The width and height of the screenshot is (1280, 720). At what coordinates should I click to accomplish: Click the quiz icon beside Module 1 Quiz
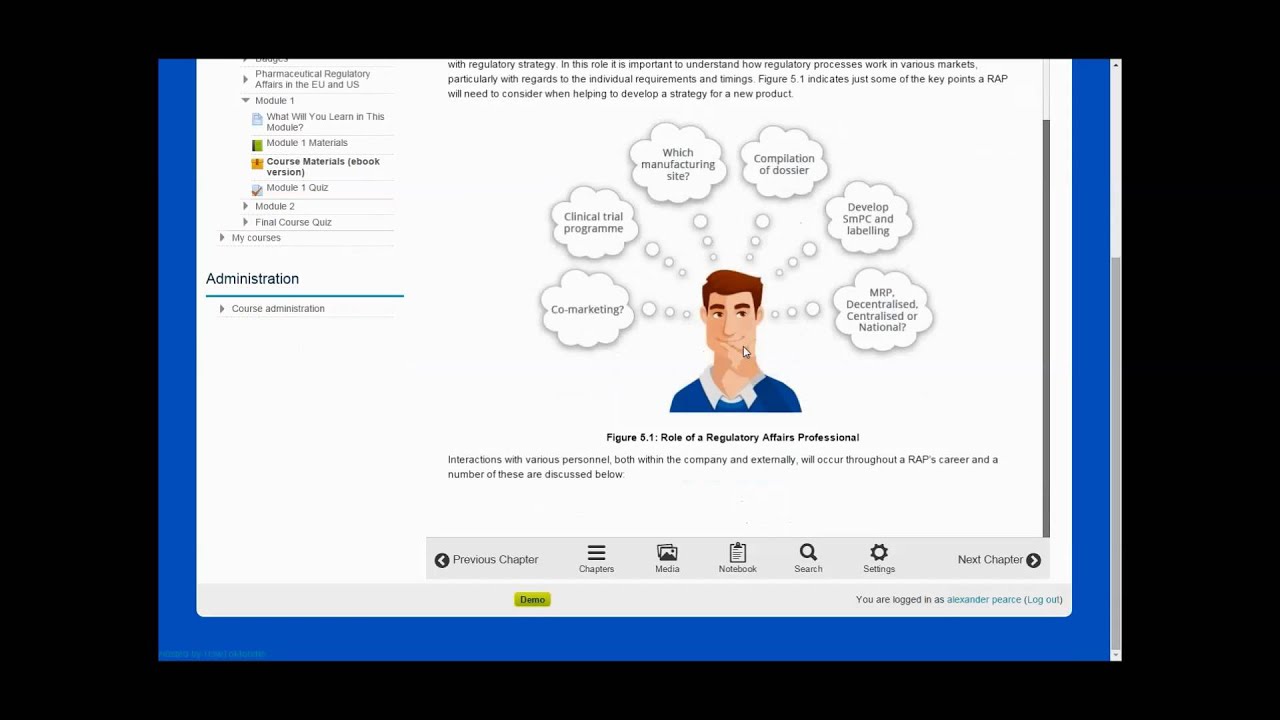pyautogui.click(x=257, y=189)
